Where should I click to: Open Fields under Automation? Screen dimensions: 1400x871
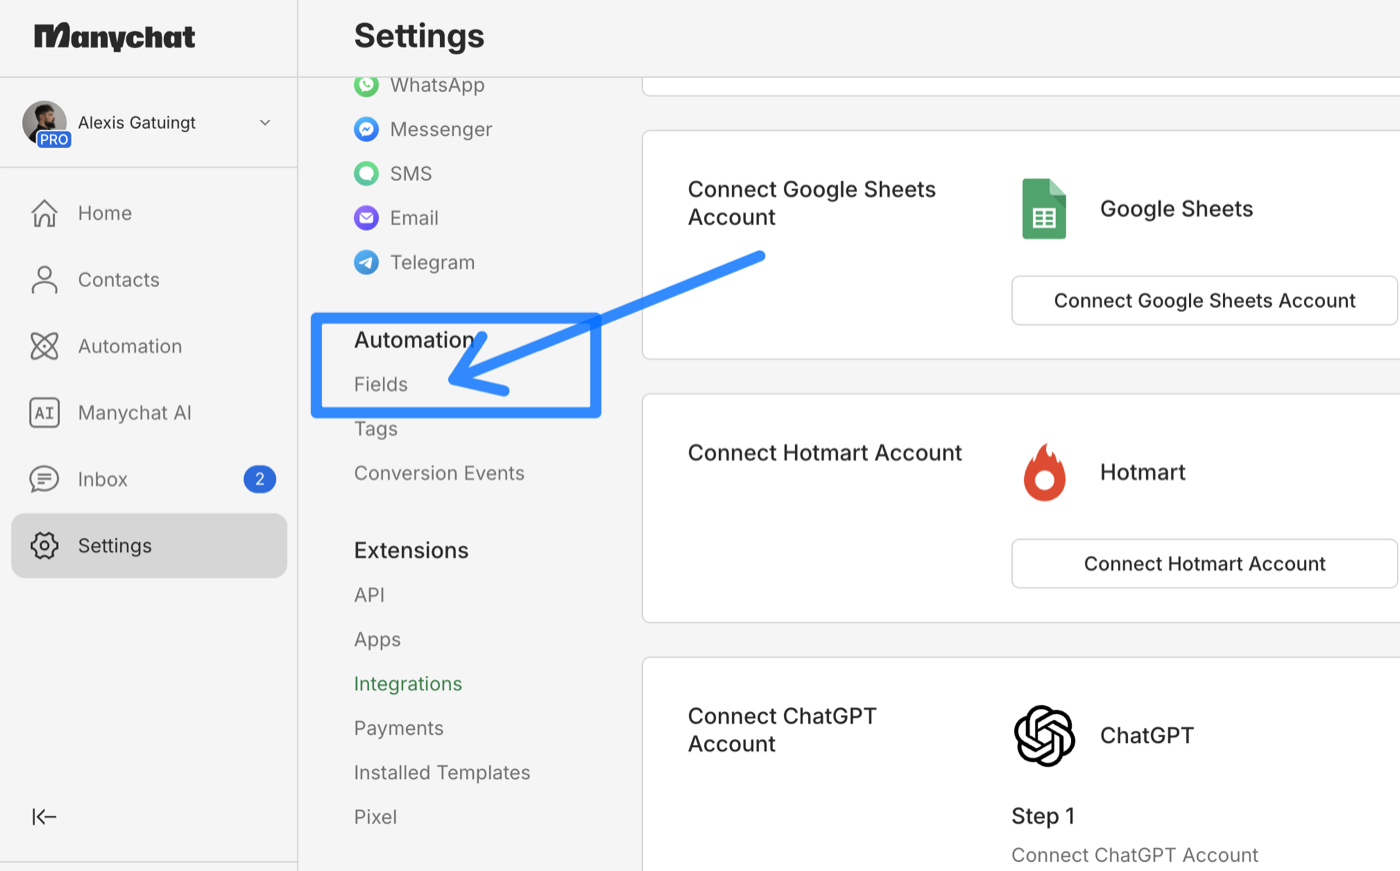click(x=381, y=384)
